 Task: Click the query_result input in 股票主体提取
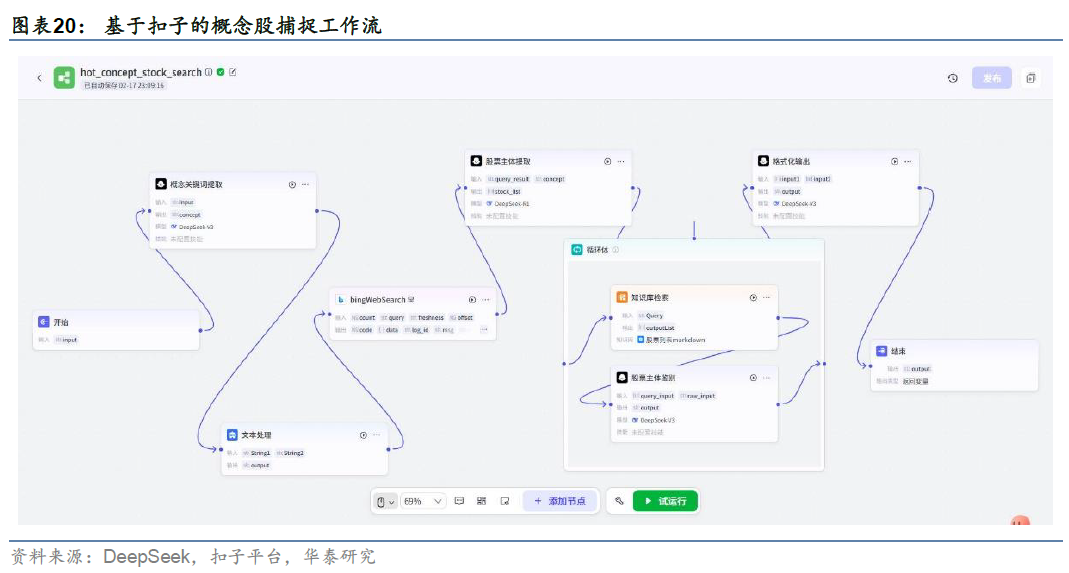click(508, 179)
